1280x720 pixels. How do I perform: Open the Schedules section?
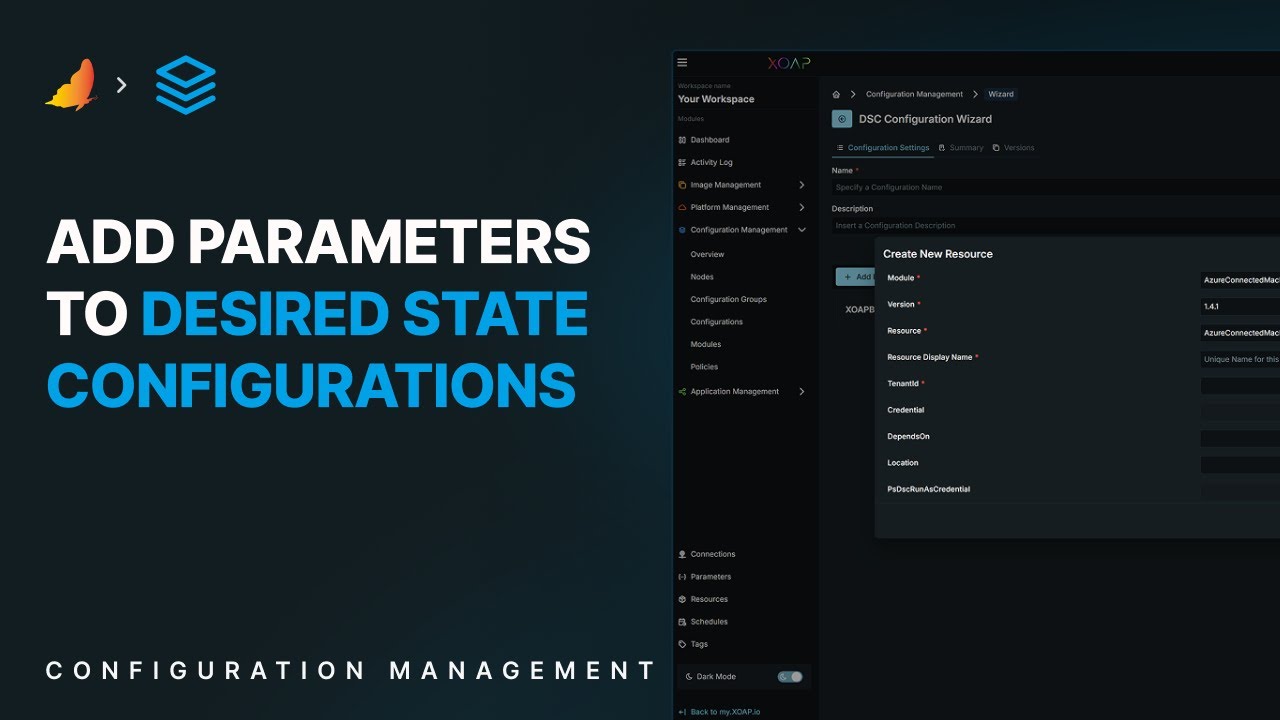[x=709, y=621]
